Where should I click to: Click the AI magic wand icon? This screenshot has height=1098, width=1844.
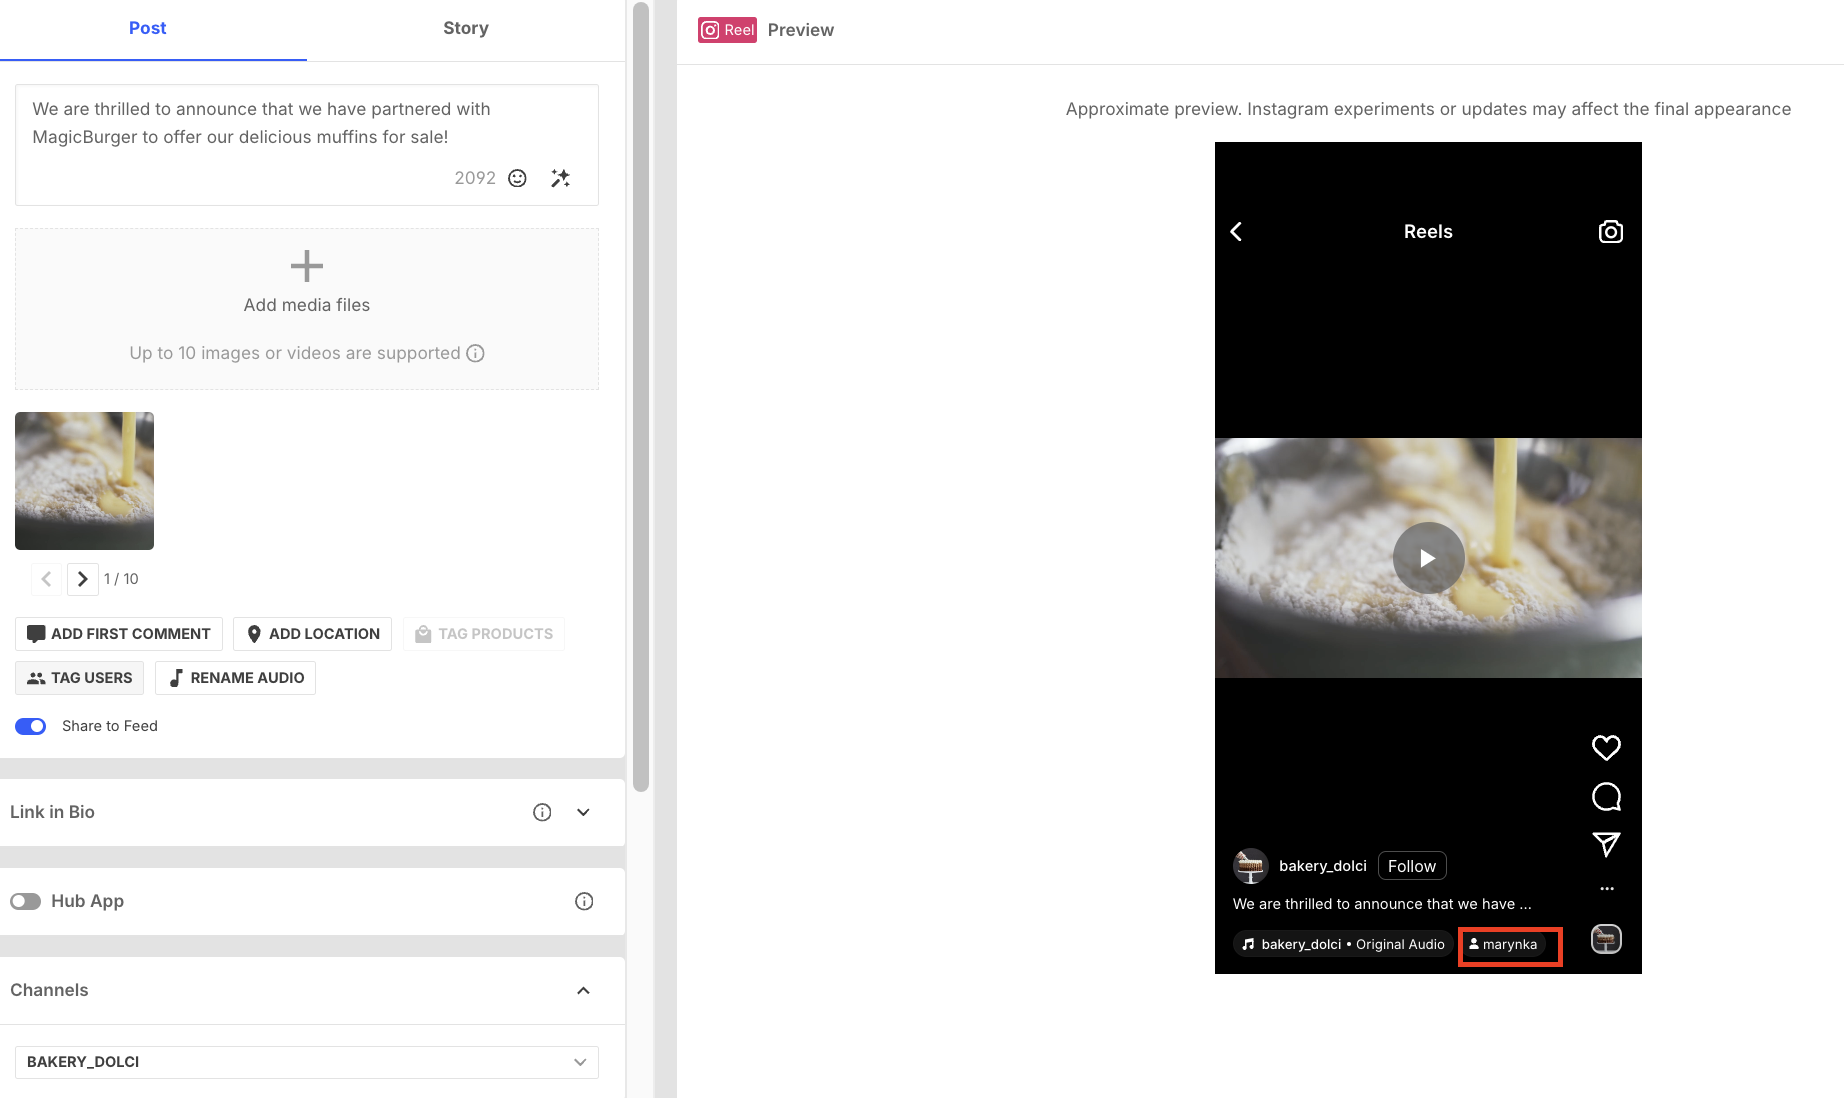point(560,178)
